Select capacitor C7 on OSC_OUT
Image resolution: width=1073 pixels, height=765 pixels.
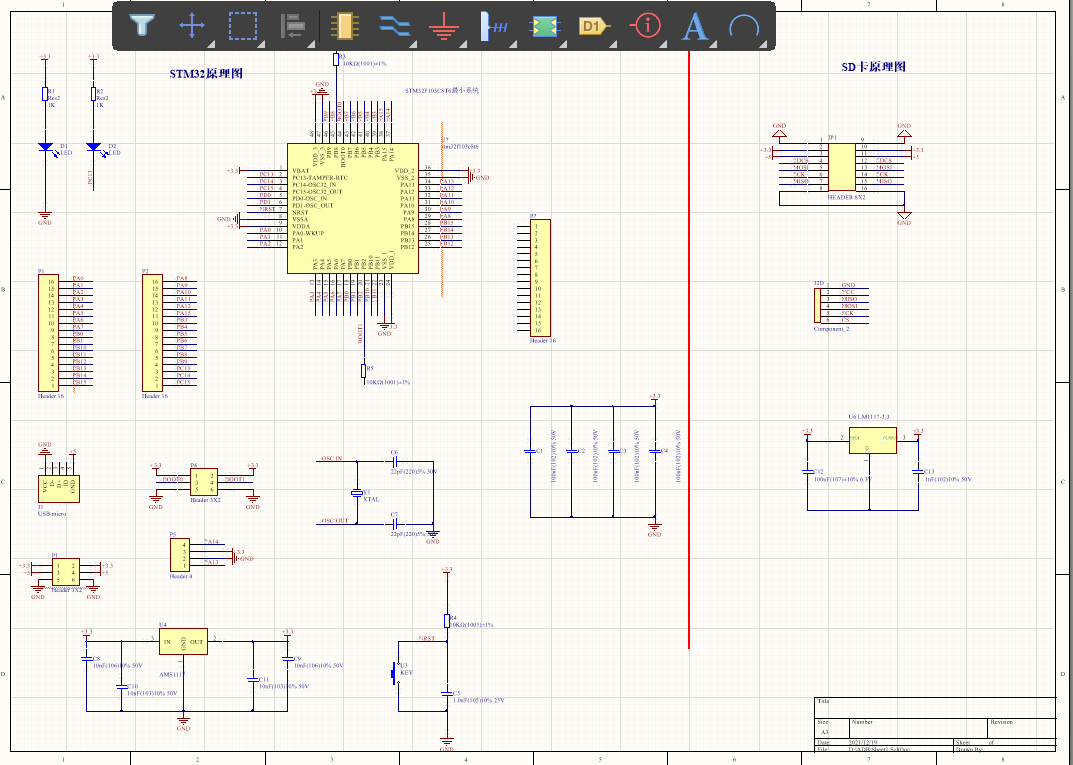pos(394,523)
